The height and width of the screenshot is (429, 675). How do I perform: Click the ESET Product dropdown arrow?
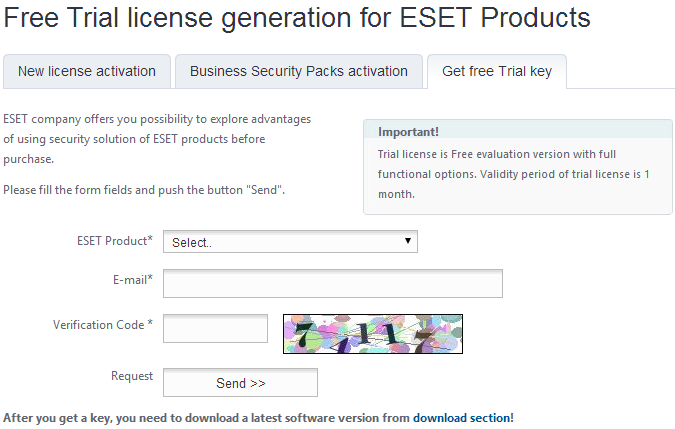pyautogui.click(x=408, y=241)
